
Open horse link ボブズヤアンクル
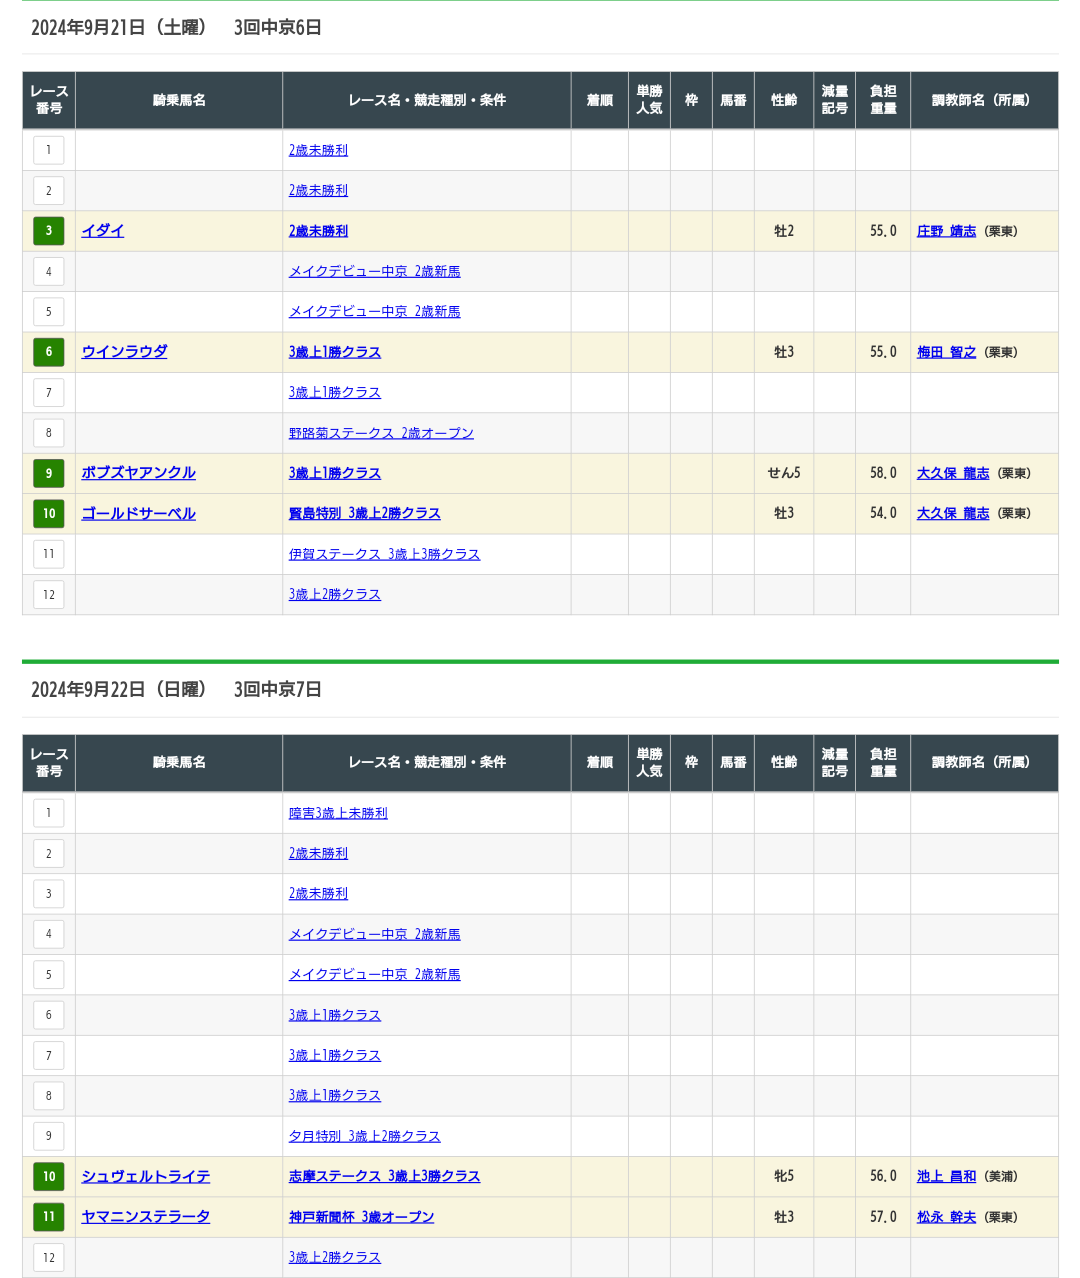click(138, 473)
